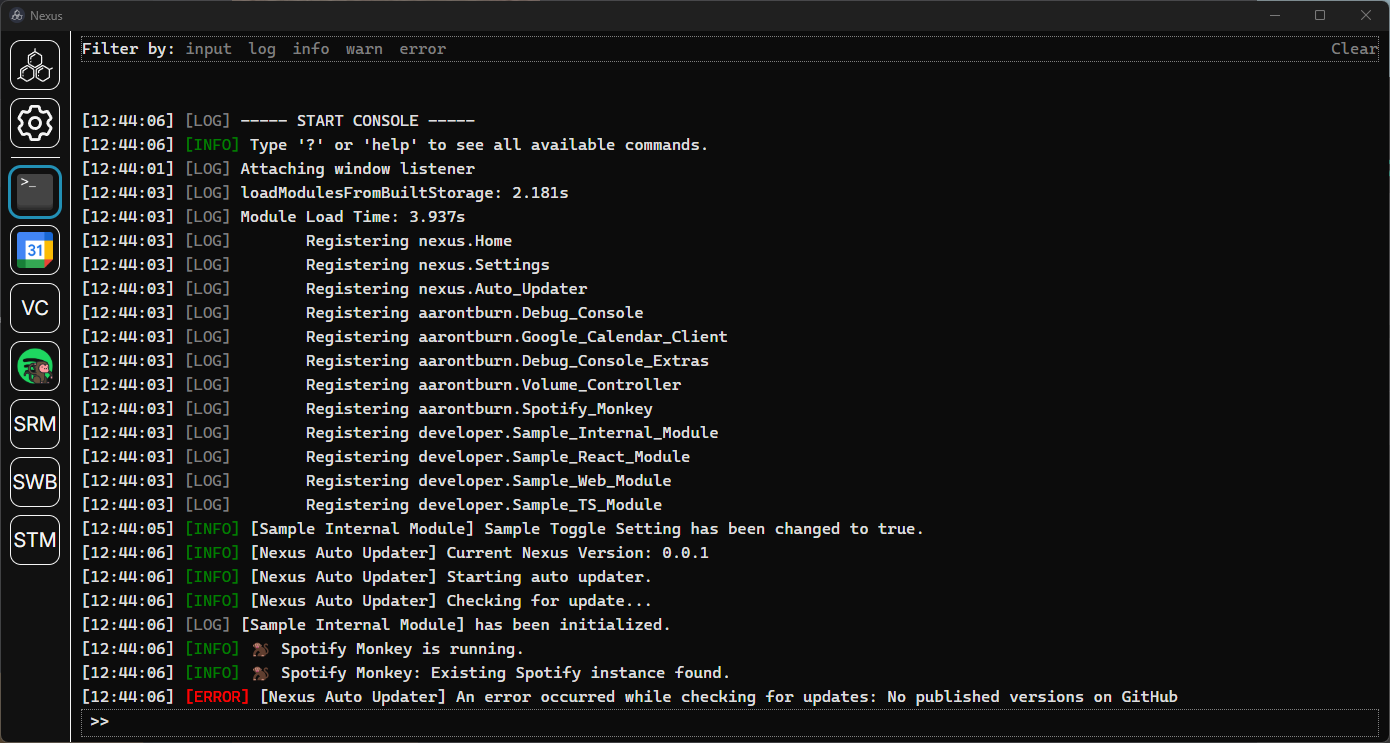Maximize the Nexus window
The width and height of the screenshot is (1390, 743).
1320,15
